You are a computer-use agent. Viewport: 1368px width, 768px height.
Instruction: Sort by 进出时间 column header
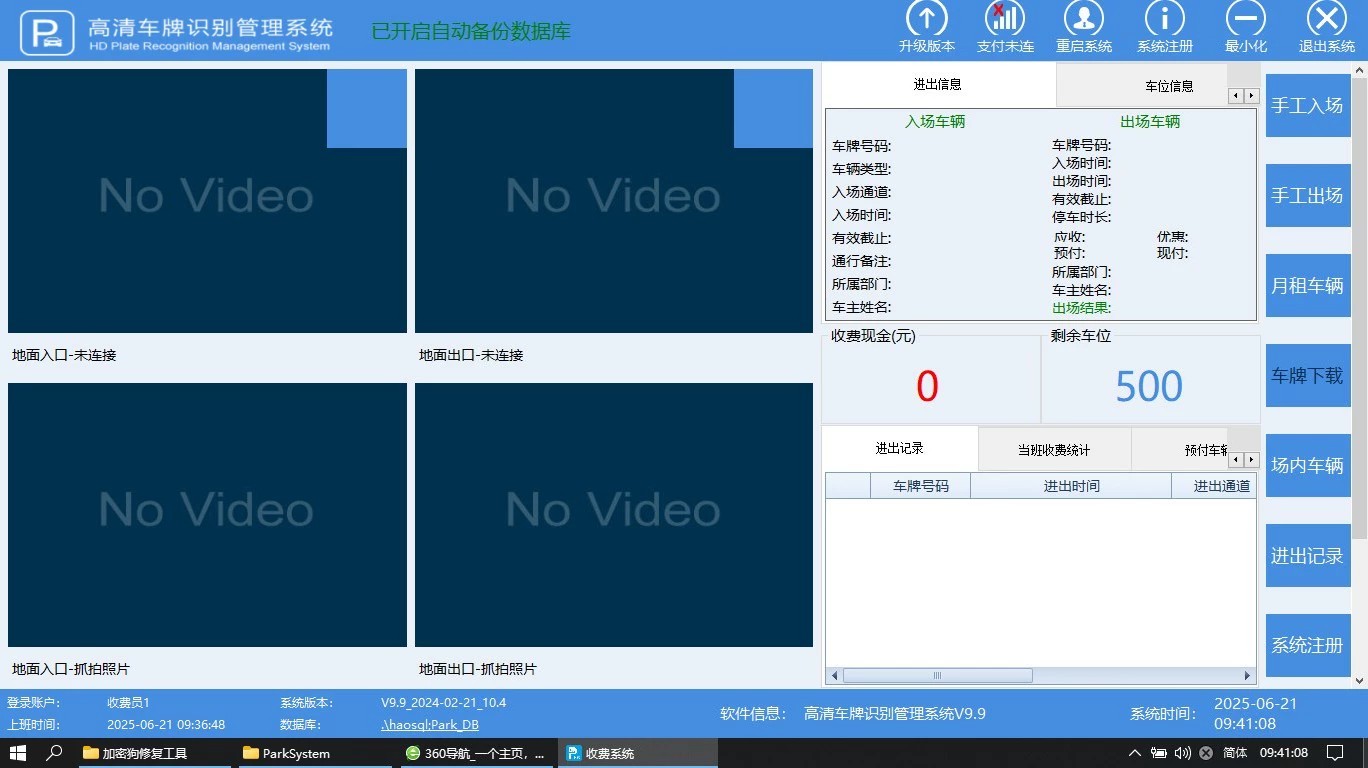pyautogui.click(x=1071, y=486)
